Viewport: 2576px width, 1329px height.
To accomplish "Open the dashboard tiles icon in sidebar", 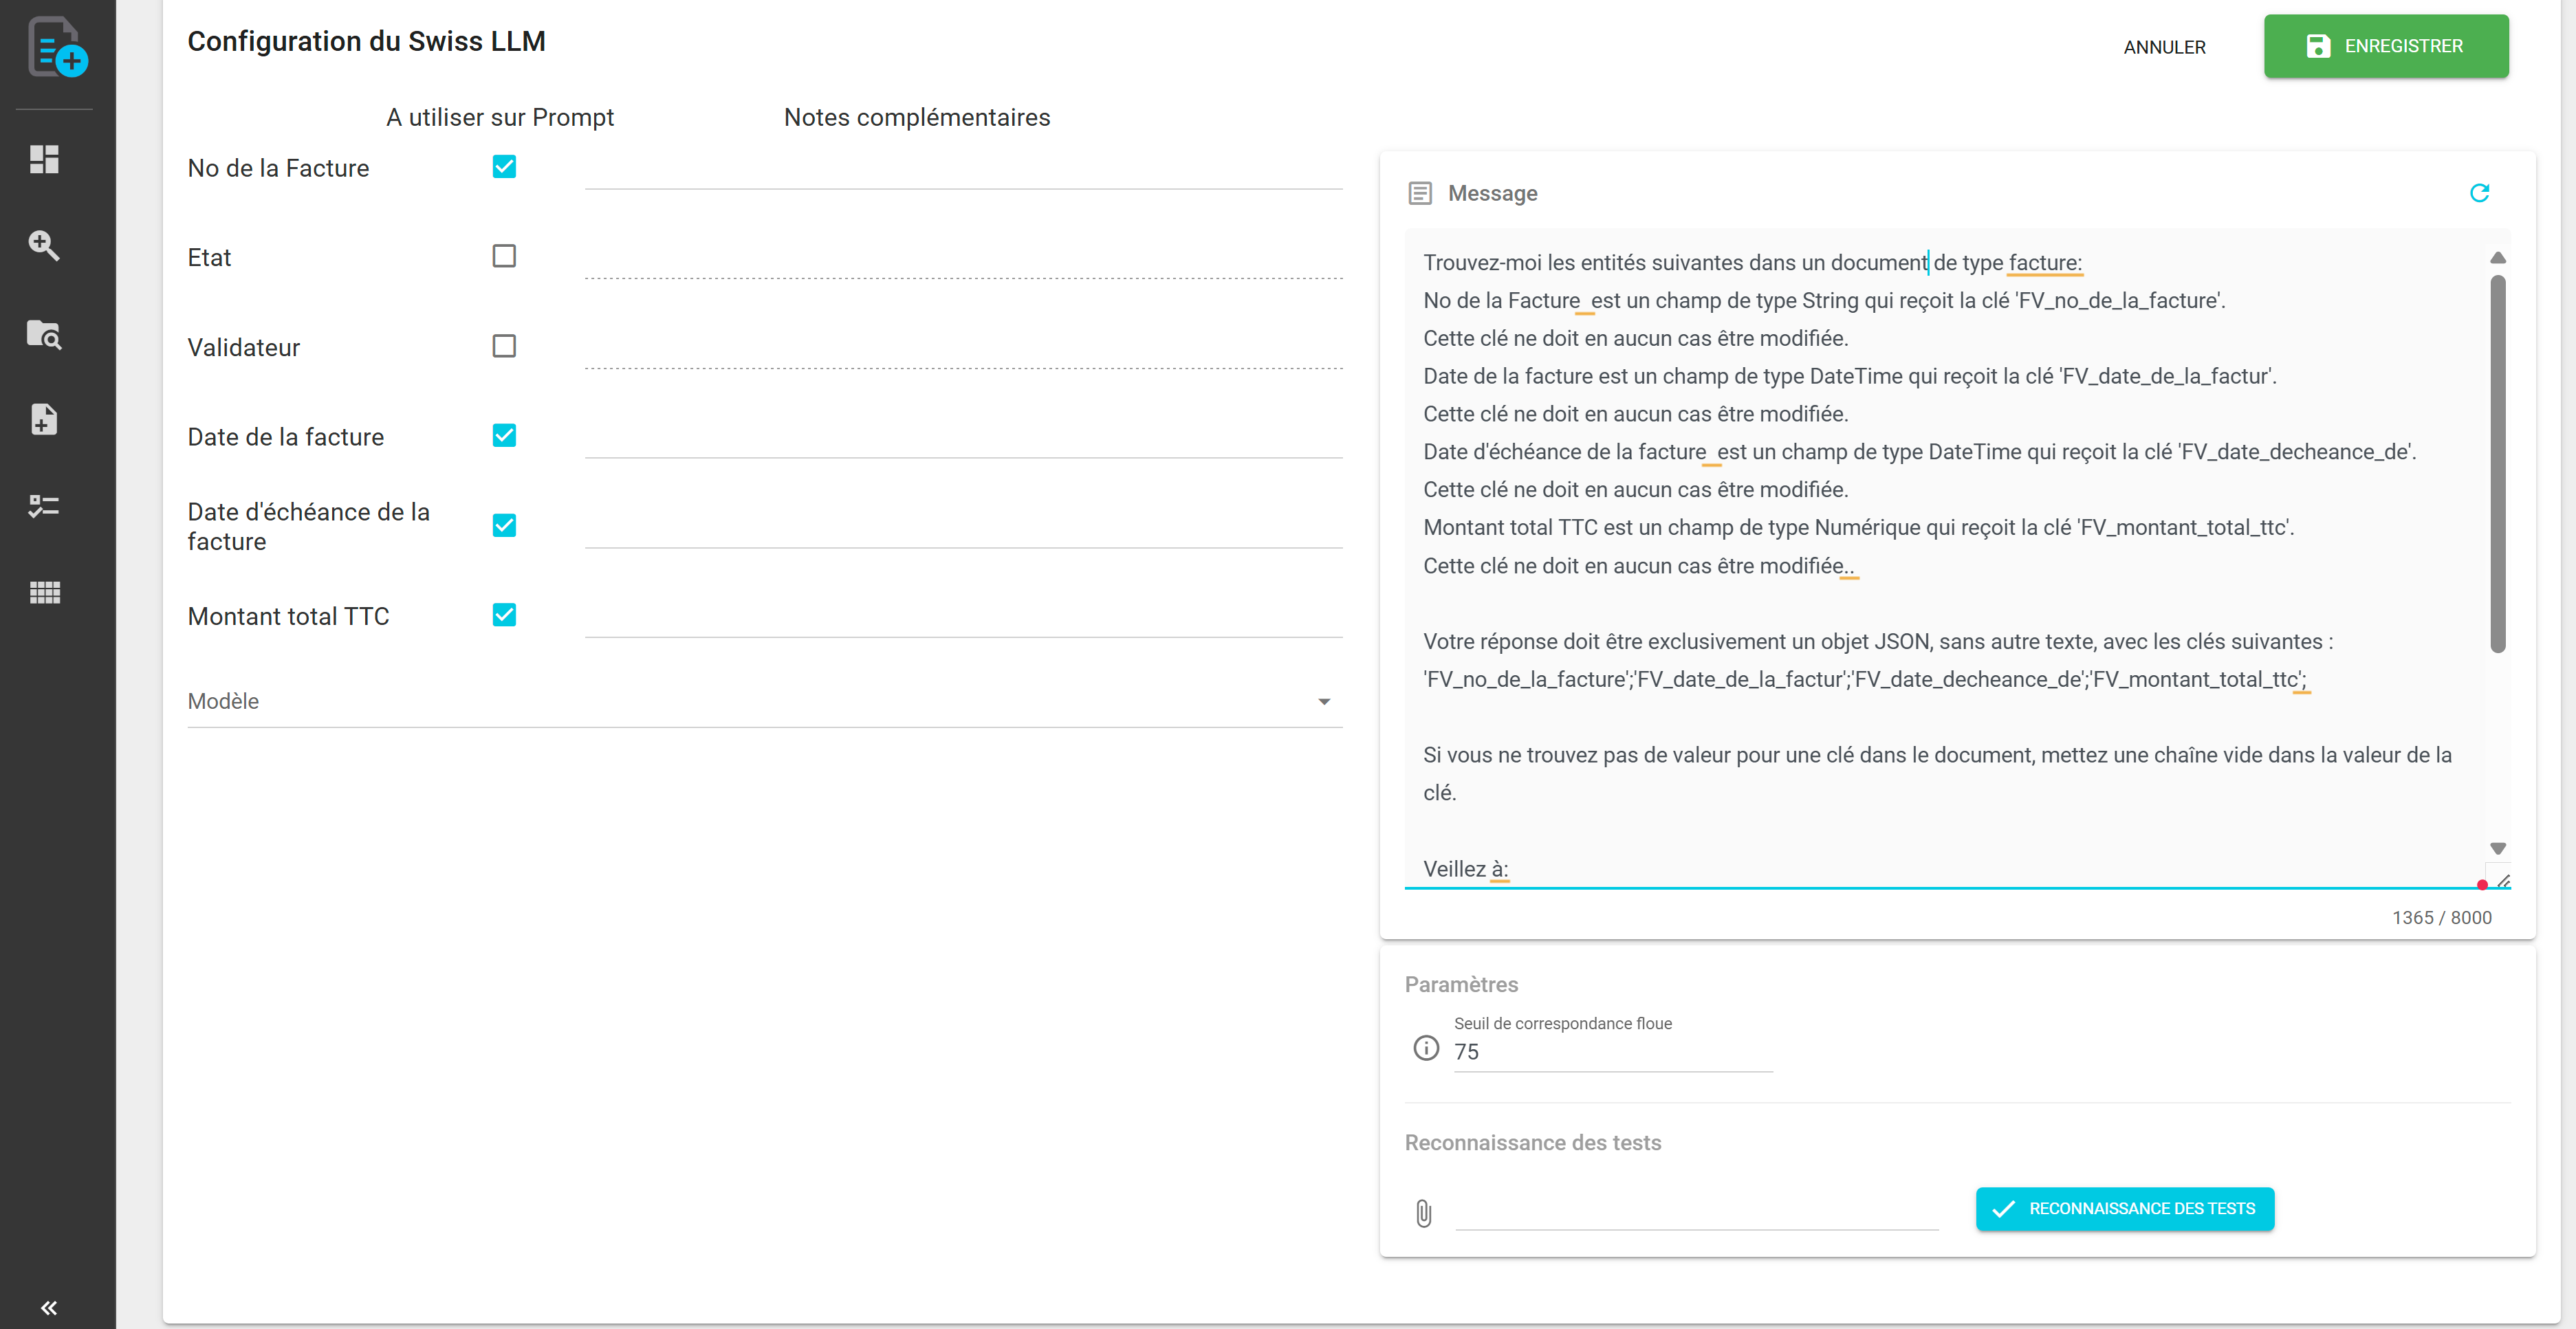I will [x=44, y=159].
